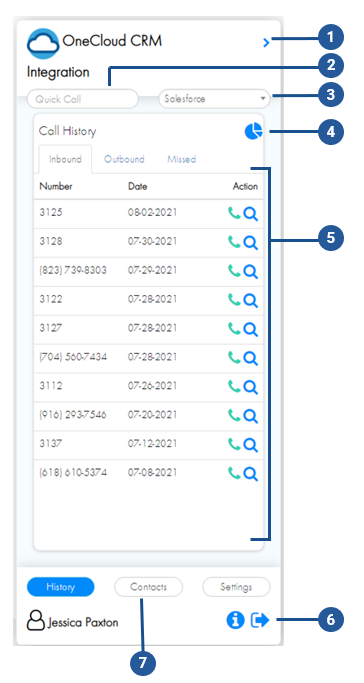The width and height of the screenshot is (364, 683).
Task: Call back number 3122 via phone icon
Action: (x=234, y=300)
